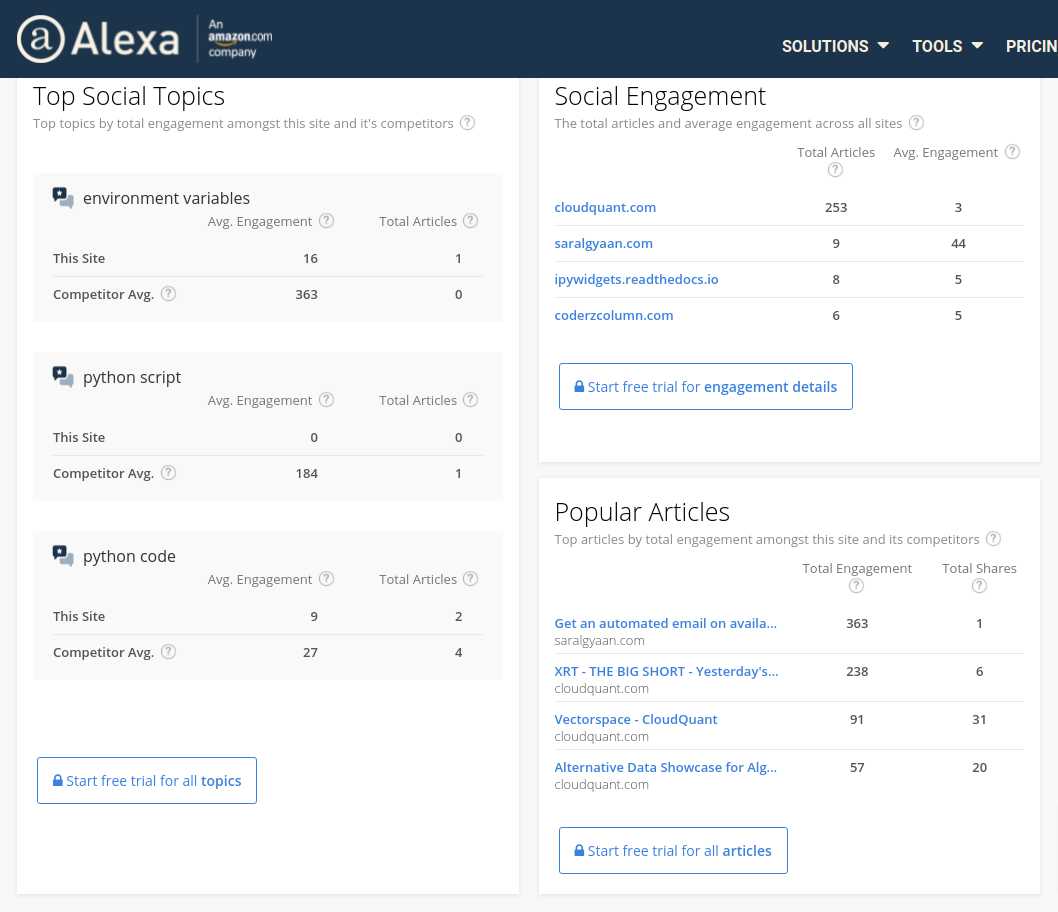This screenshot has width=1058, height=912.
Task: Open 'XRT - THE BIG SHORT' article link
Action: click(x=666, y=671)
